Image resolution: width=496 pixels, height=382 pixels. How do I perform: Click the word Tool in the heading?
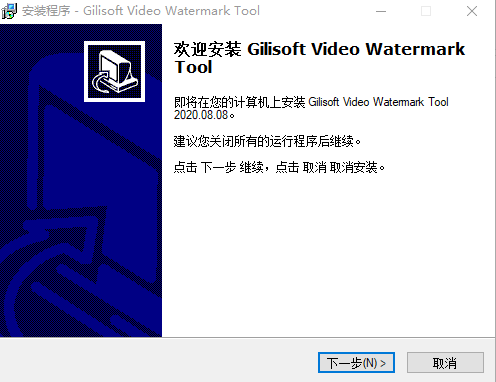(193, 67)
